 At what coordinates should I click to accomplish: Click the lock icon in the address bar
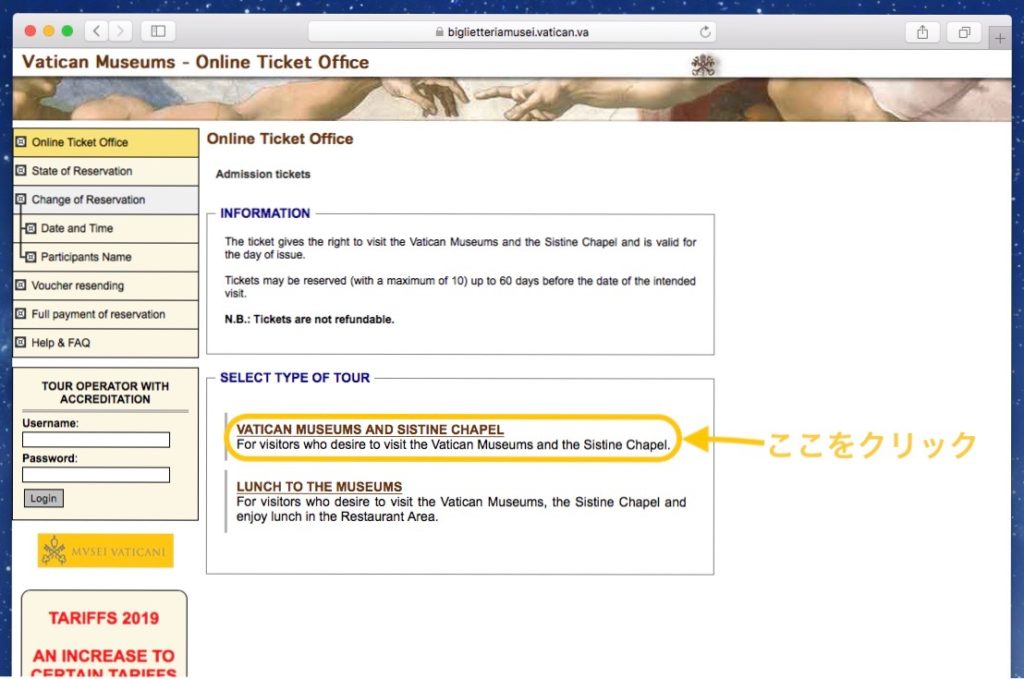pos(440,31)
